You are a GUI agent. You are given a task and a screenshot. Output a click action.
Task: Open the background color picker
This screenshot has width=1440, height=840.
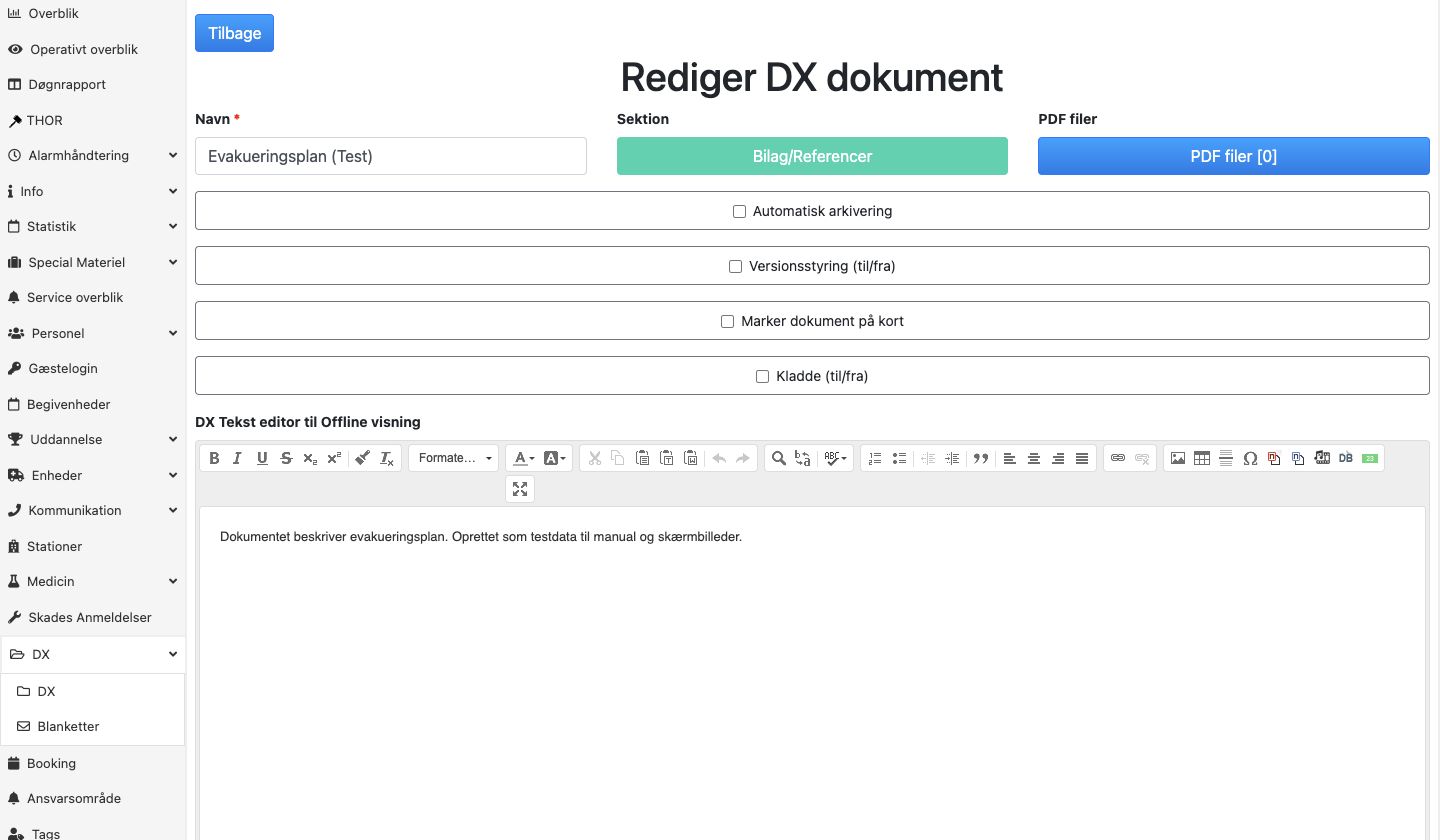click(x=555, y=458)
